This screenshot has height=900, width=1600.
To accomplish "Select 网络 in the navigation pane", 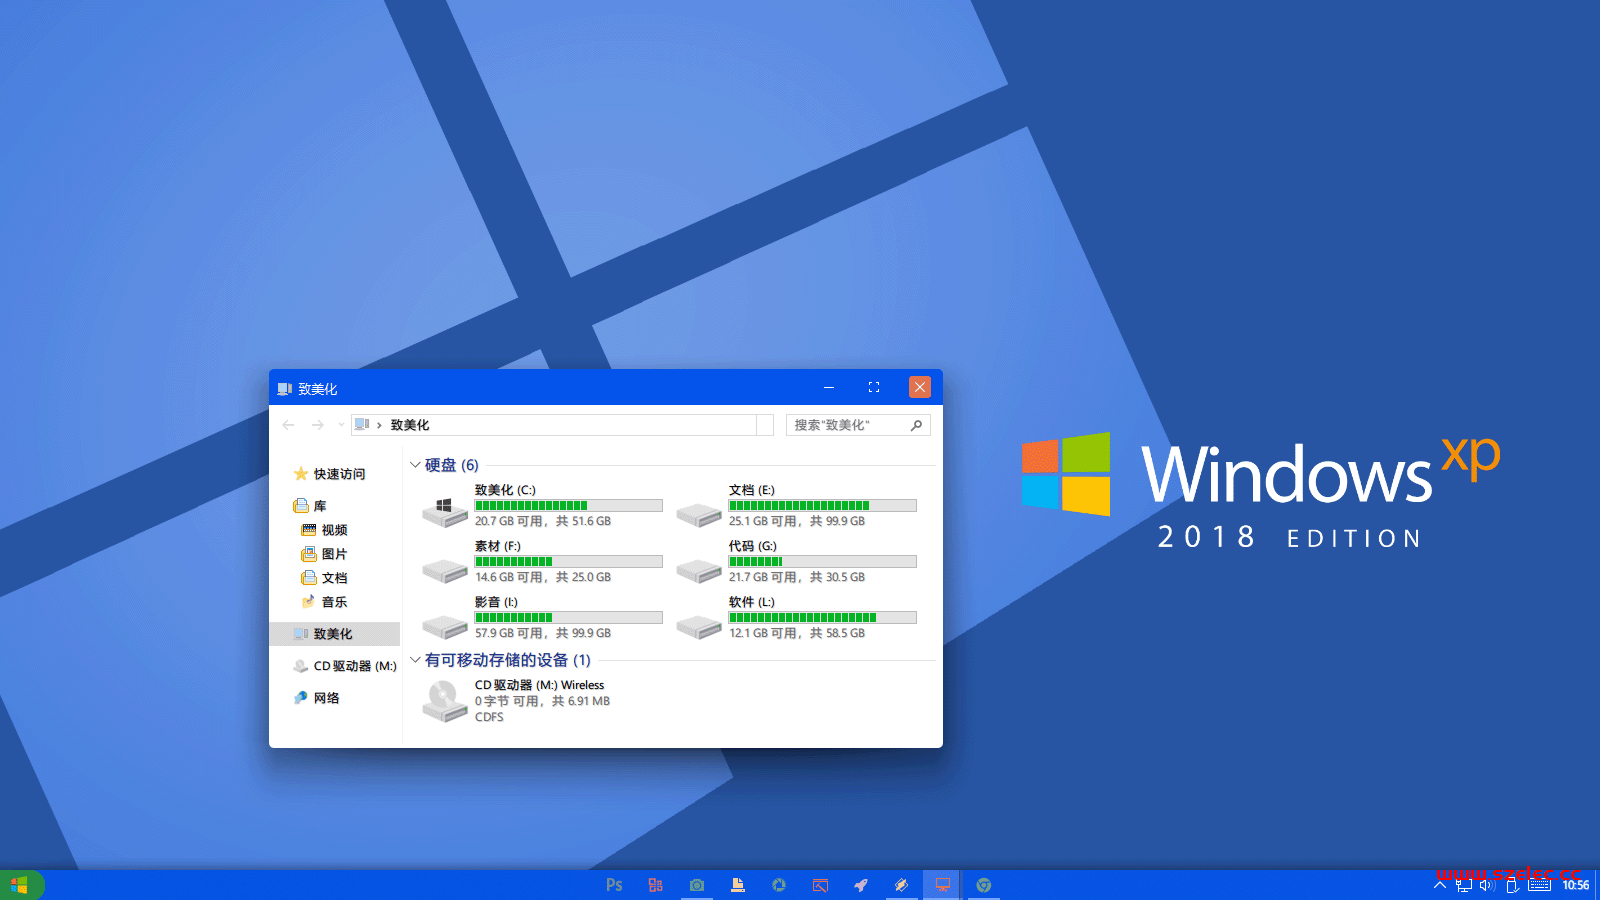I will (326, 698).
